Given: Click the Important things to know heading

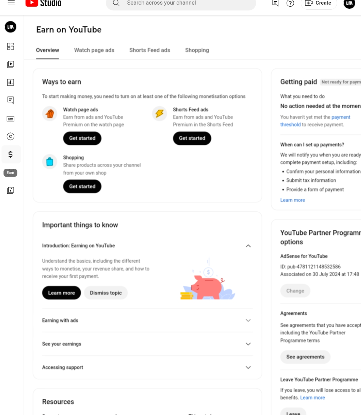Looking at the screenshot, I should point(80,225).
